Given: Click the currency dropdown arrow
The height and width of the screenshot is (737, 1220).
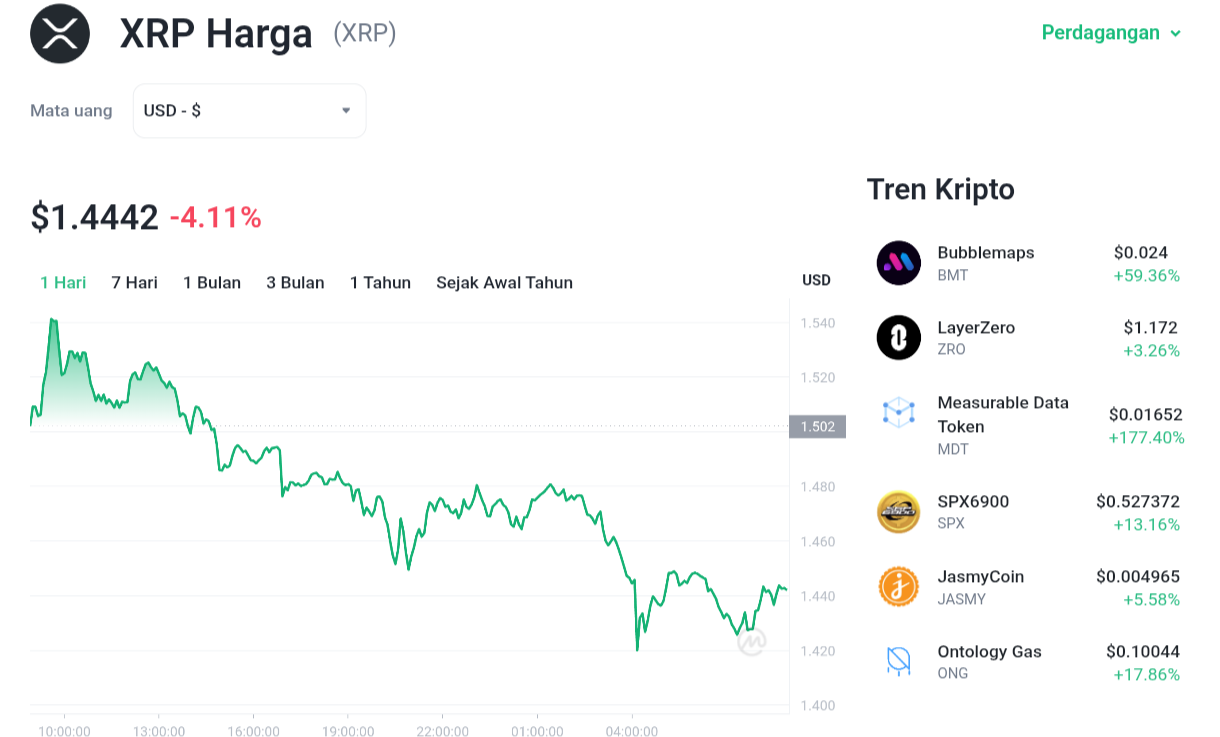Looking at the screenshot, I should click(346, 111).
